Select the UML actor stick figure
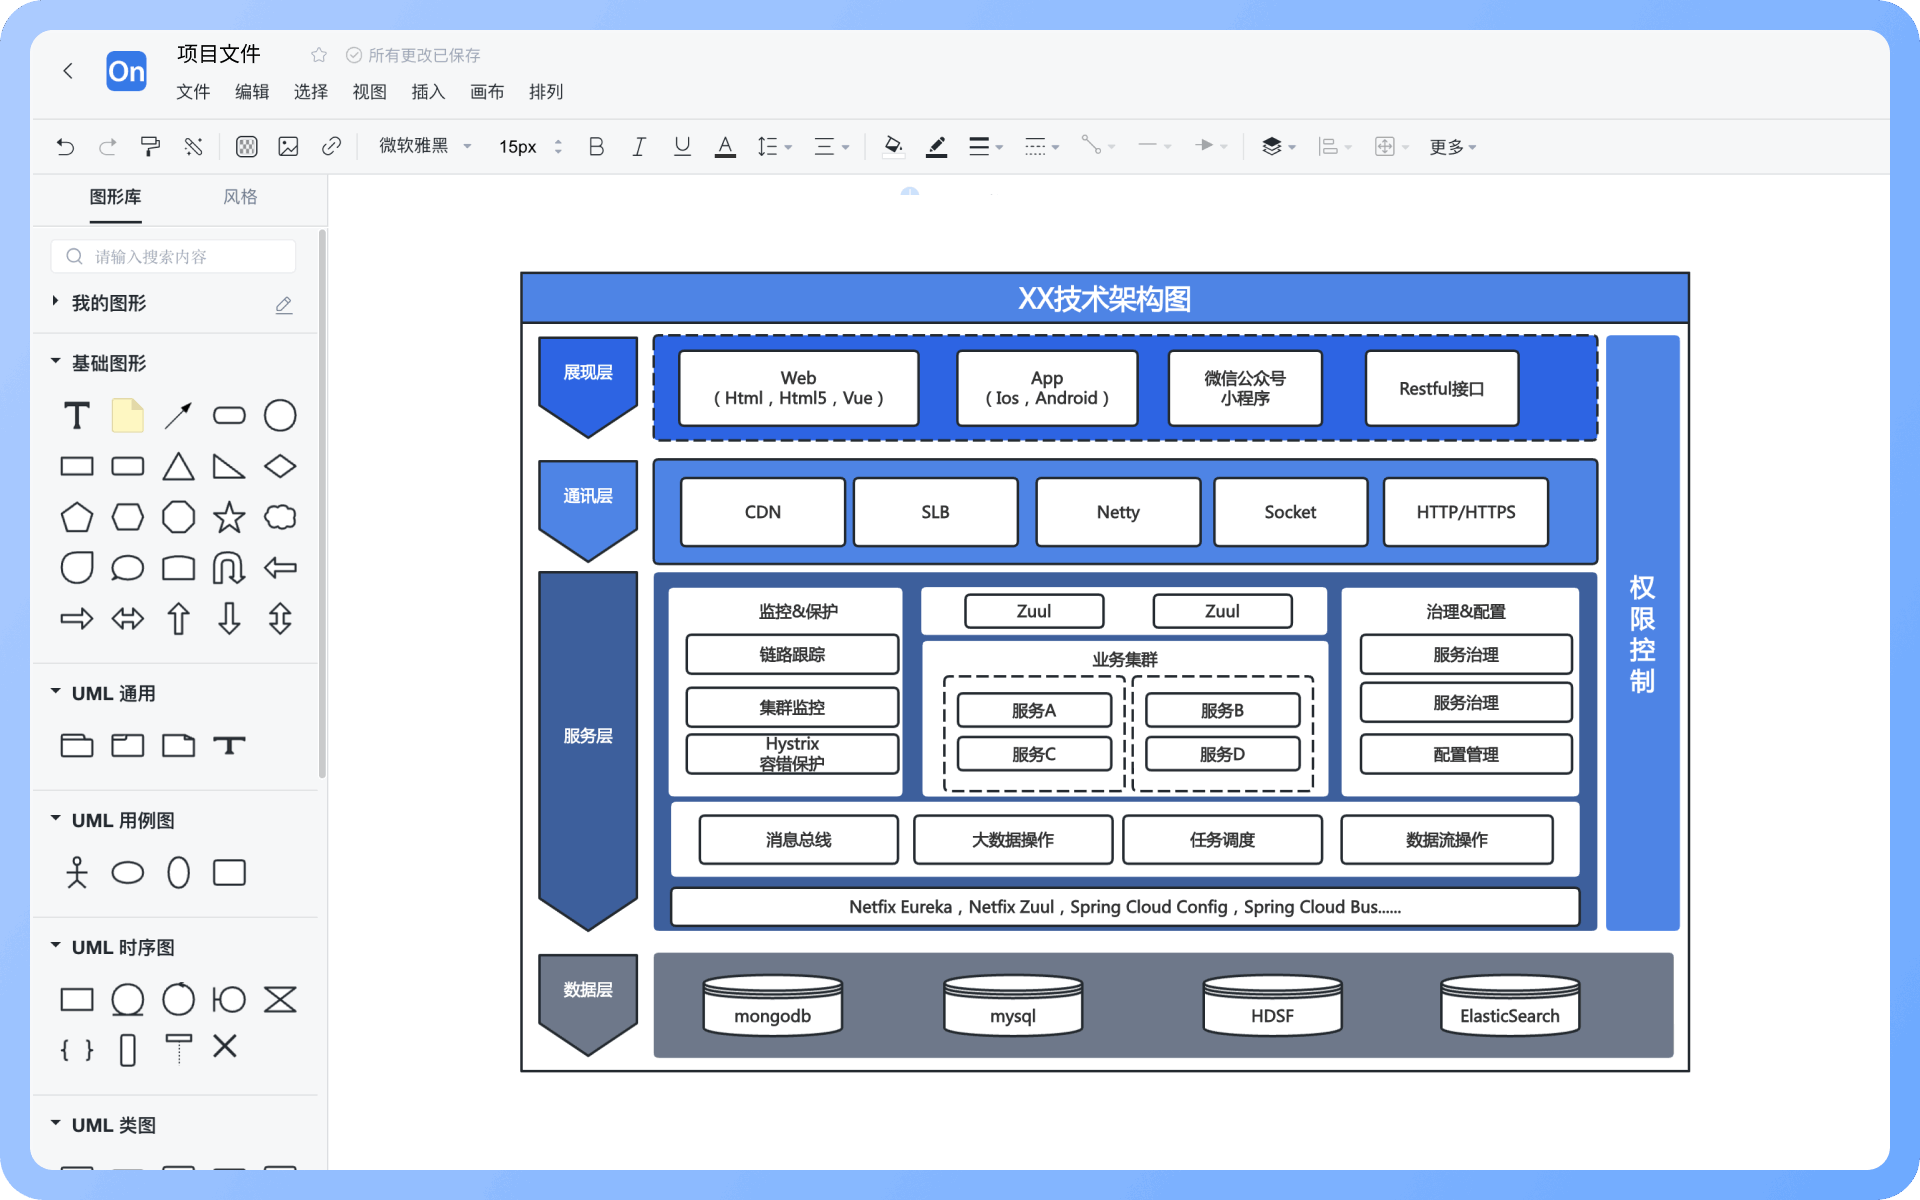 point(77,872)
